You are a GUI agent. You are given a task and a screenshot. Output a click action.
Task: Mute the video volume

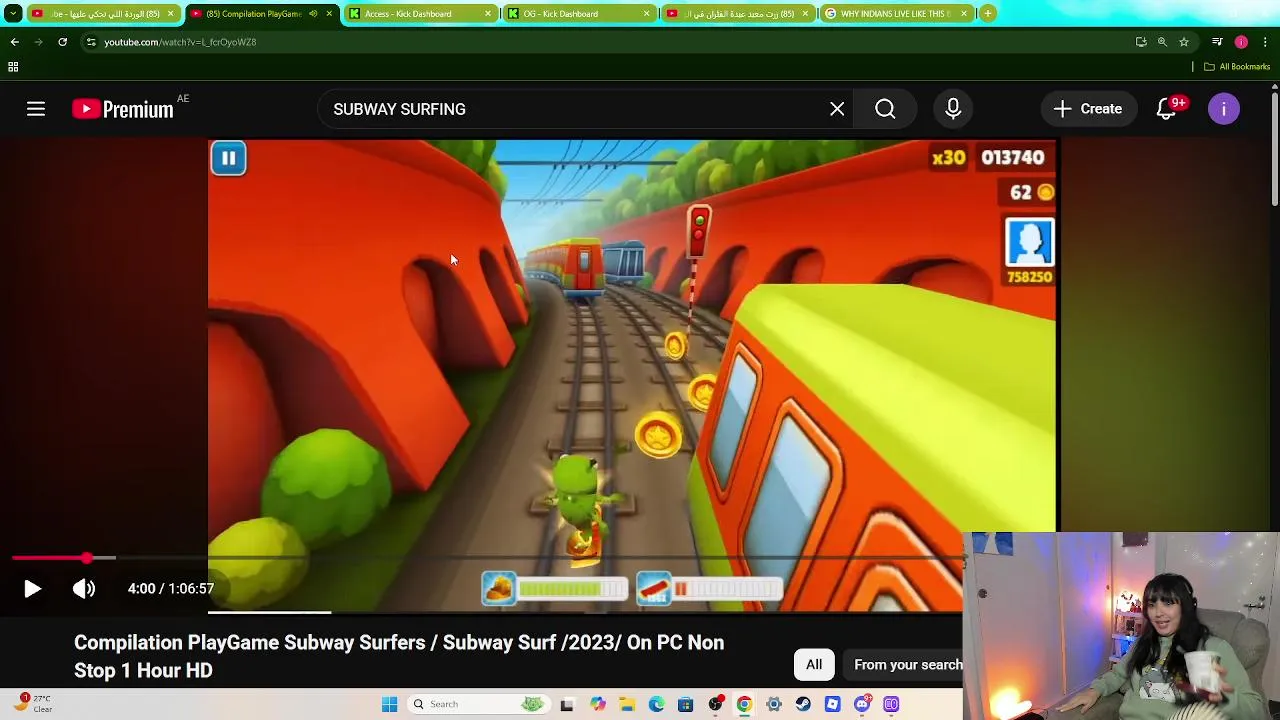coord(84,589)
